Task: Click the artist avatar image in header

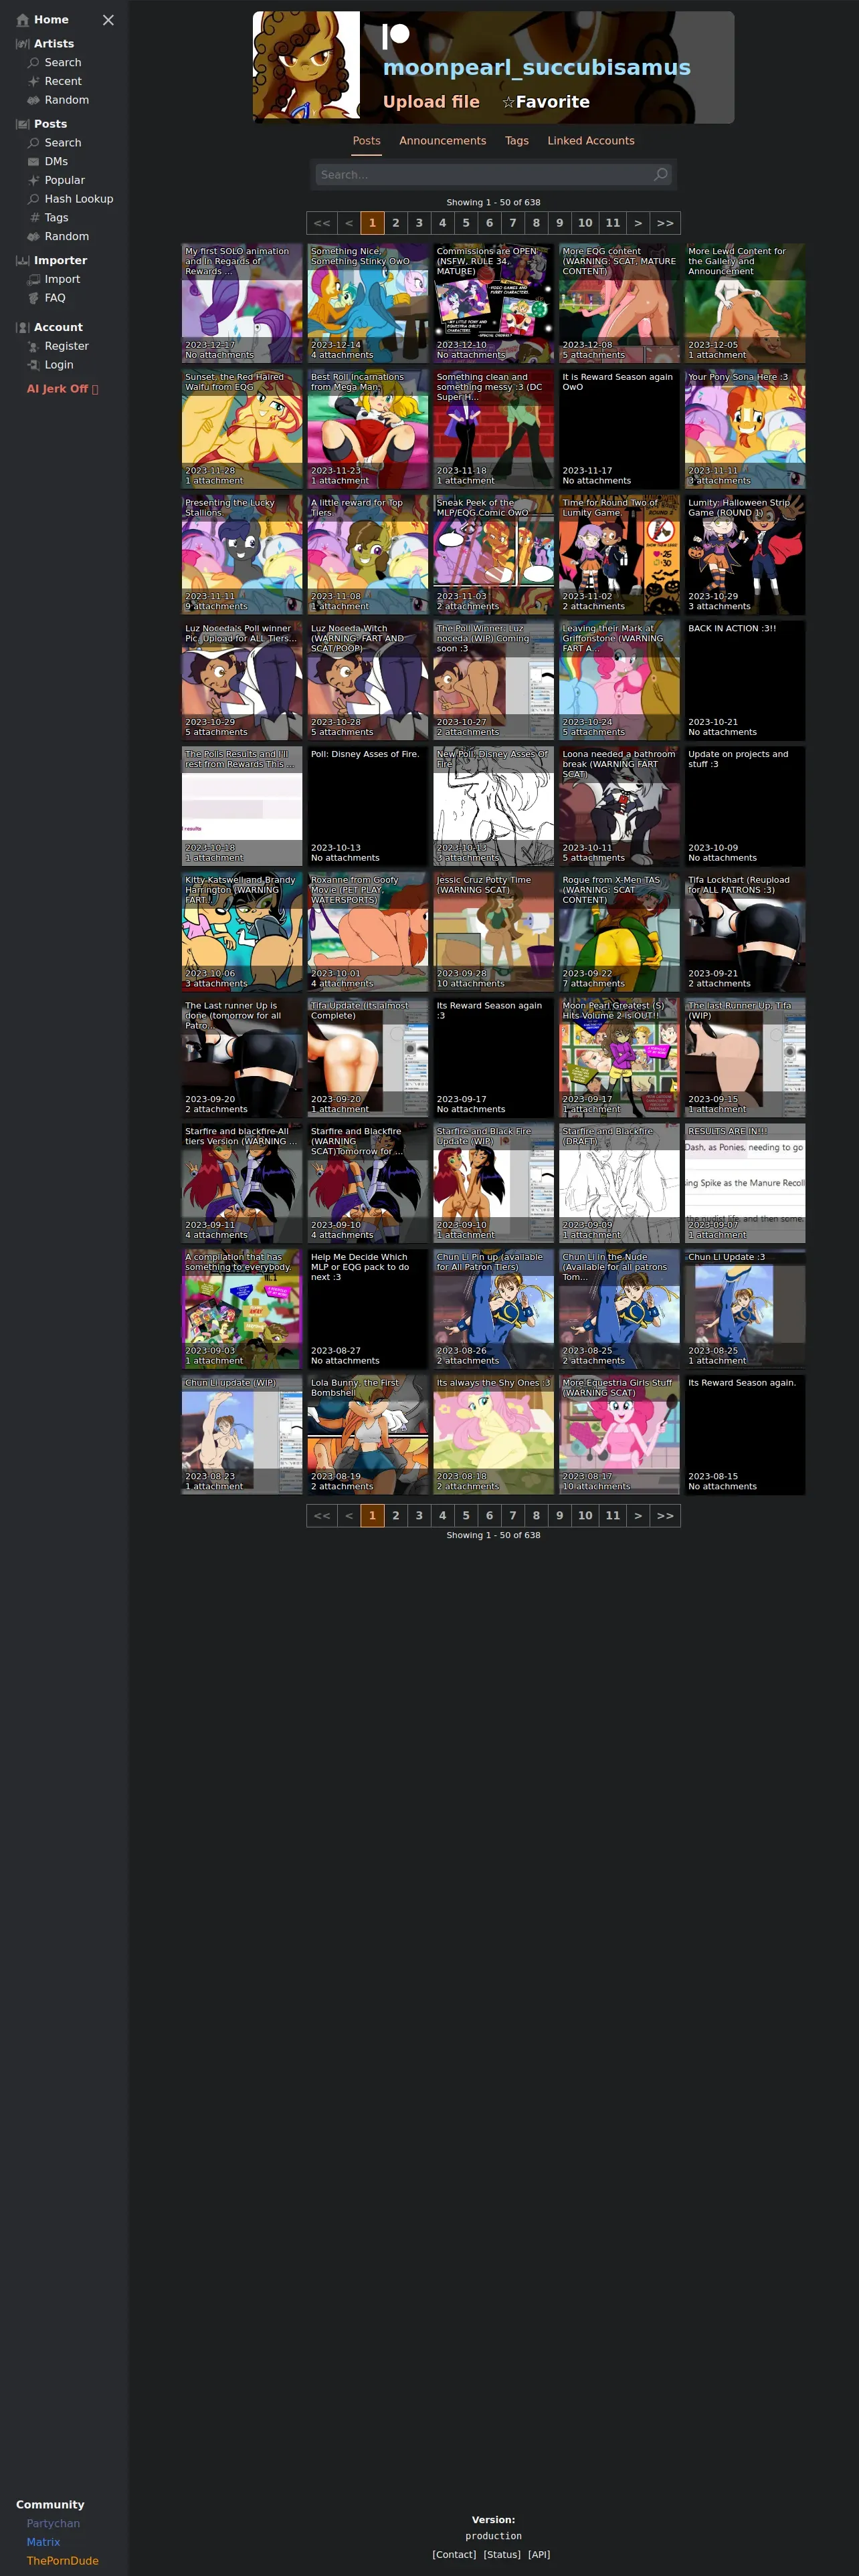Action: (x=306, y=66)
